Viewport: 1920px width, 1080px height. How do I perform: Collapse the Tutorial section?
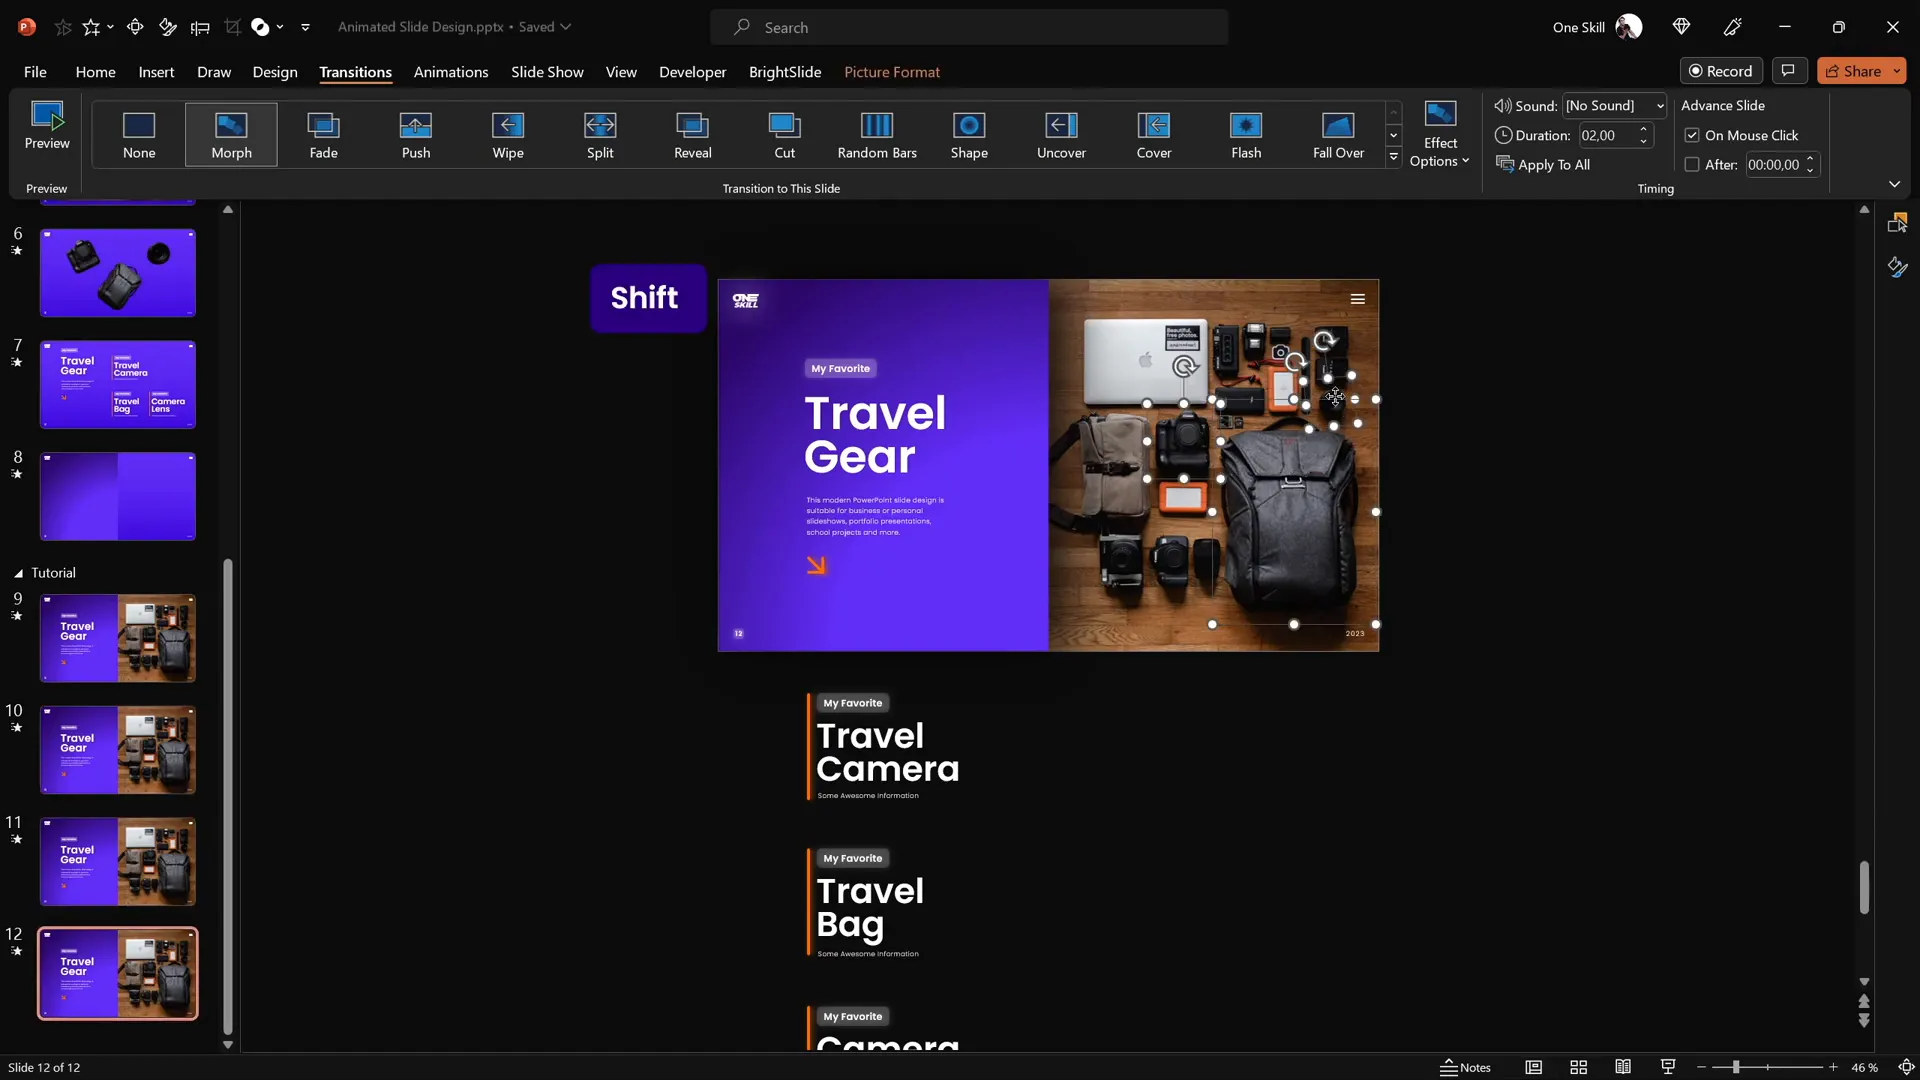pos(18,573)
